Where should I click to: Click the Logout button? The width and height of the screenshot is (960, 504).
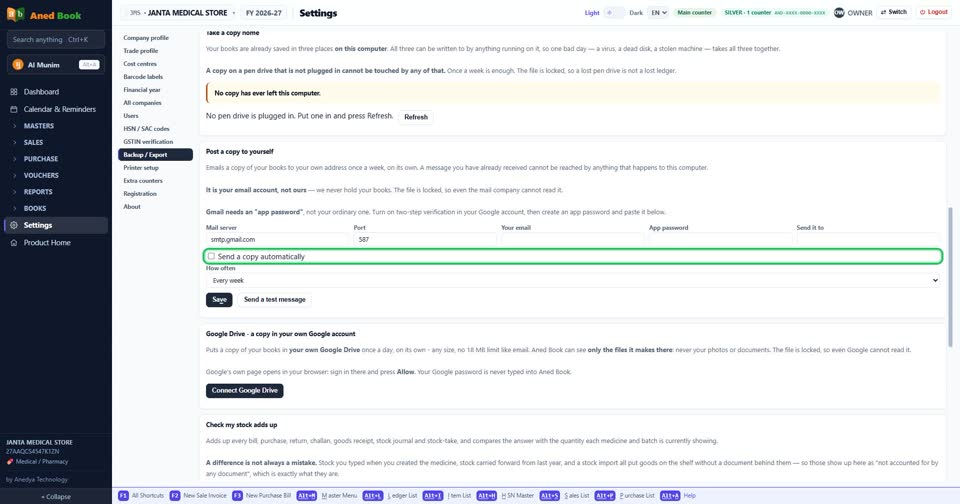point(934,12)
